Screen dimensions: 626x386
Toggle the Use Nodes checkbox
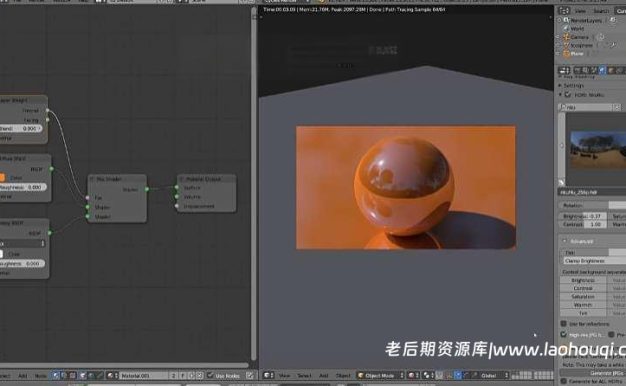[x=210, y=375]
